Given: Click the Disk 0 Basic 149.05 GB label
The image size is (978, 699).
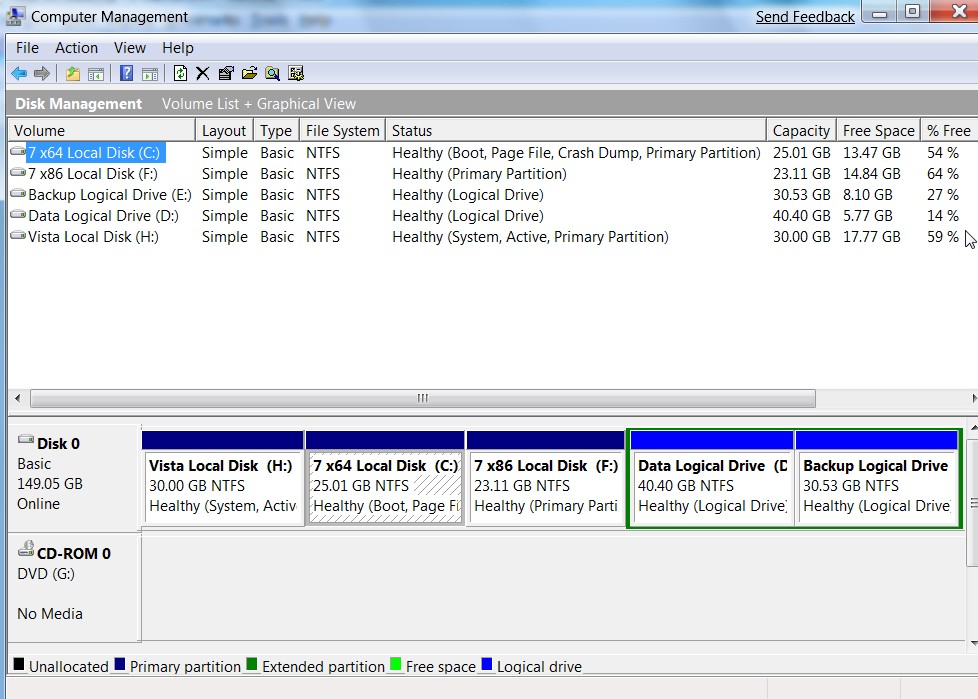Looking at the screenshot, I should tap(74, 478).
